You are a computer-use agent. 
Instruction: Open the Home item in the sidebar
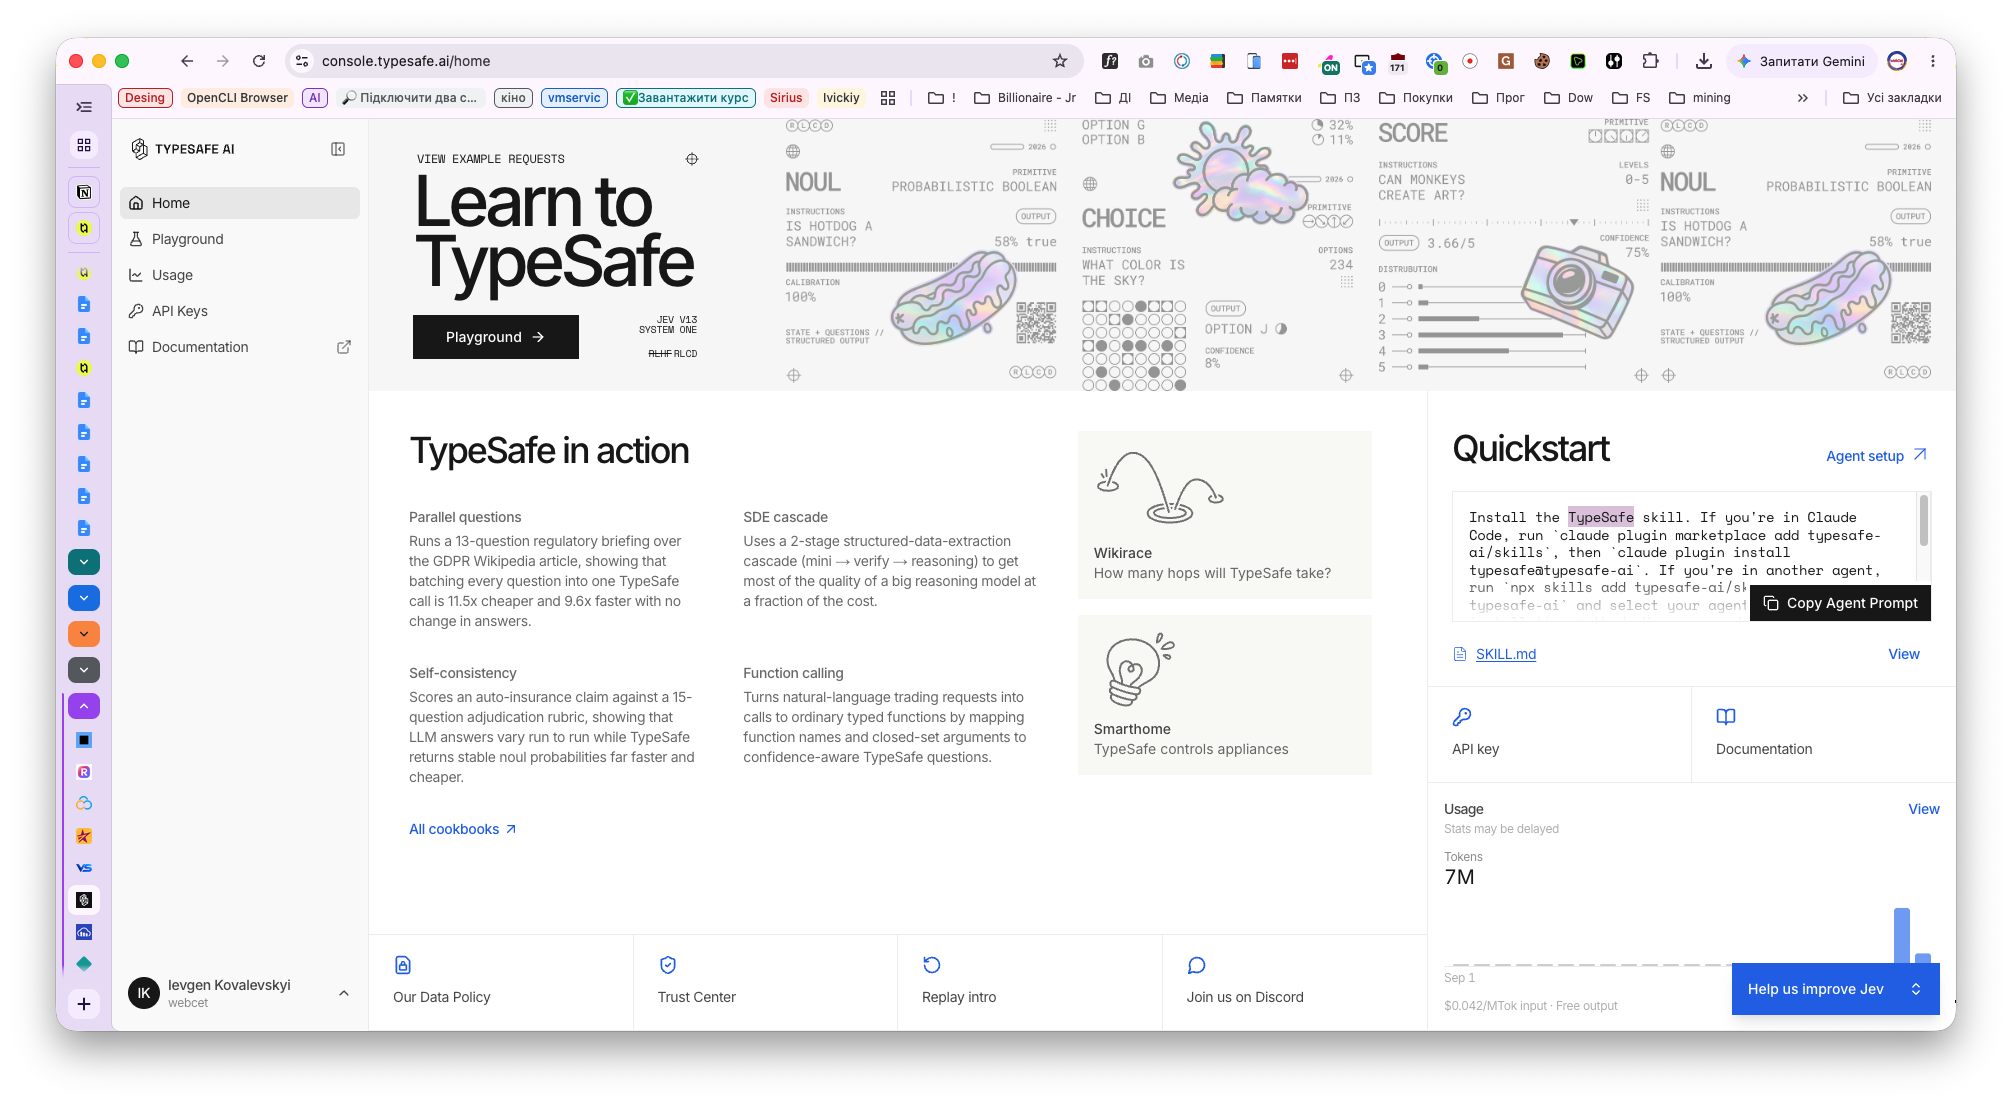tap(239, 203)
